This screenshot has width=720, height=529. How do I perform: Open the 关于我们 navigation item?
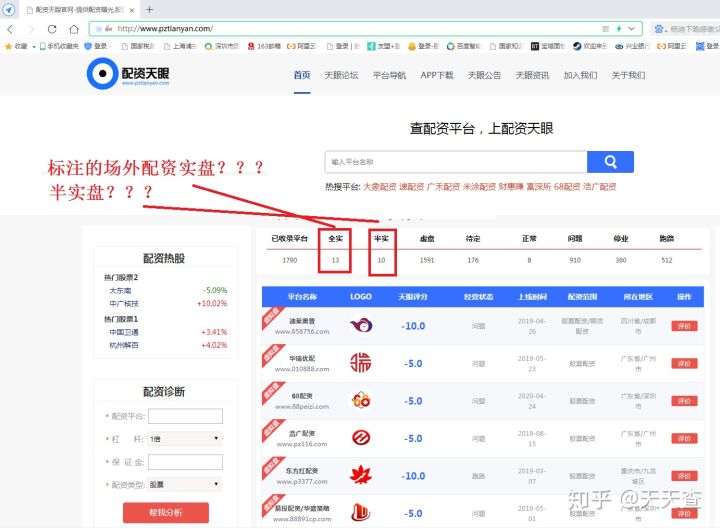(x=628, y=75)
